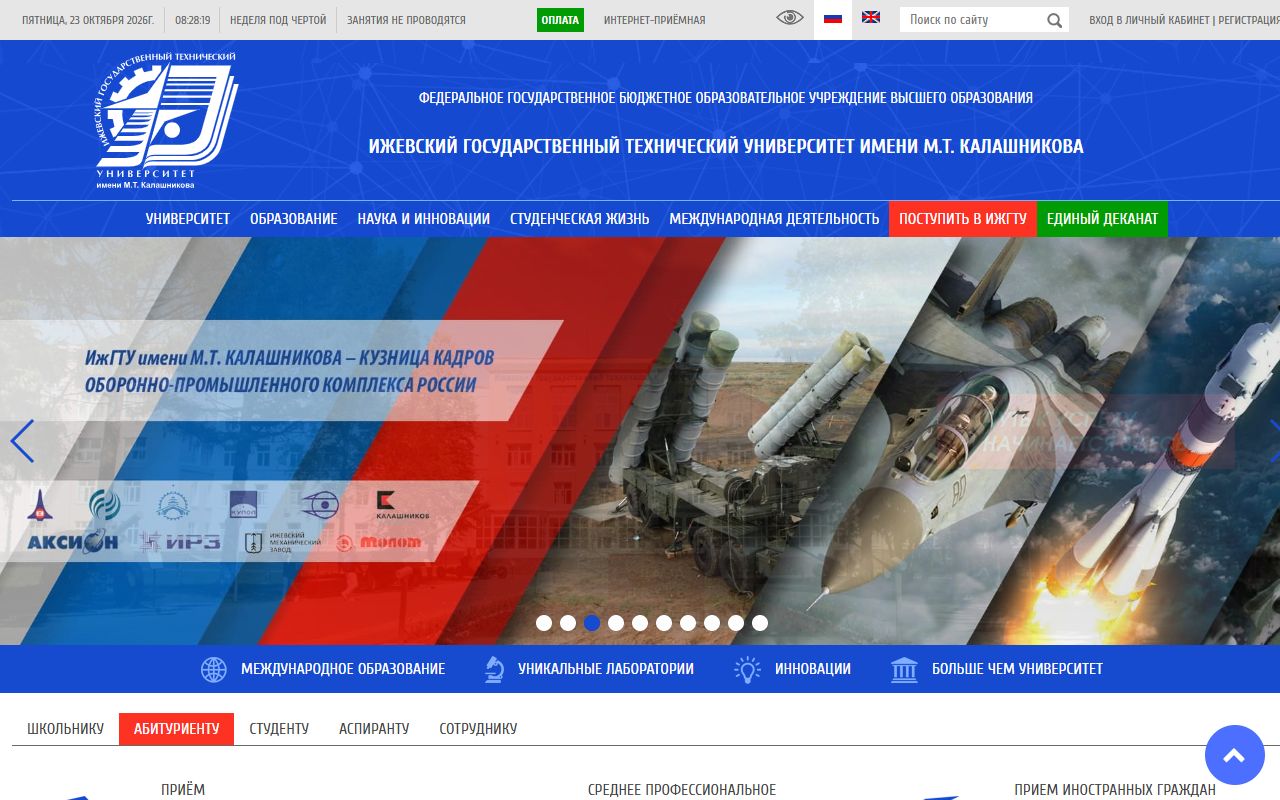The width and height of the screenshot is (1280, 800).
Task: Switch to the АСПИРАНТУ tab
Action: (x=374, y=729)
